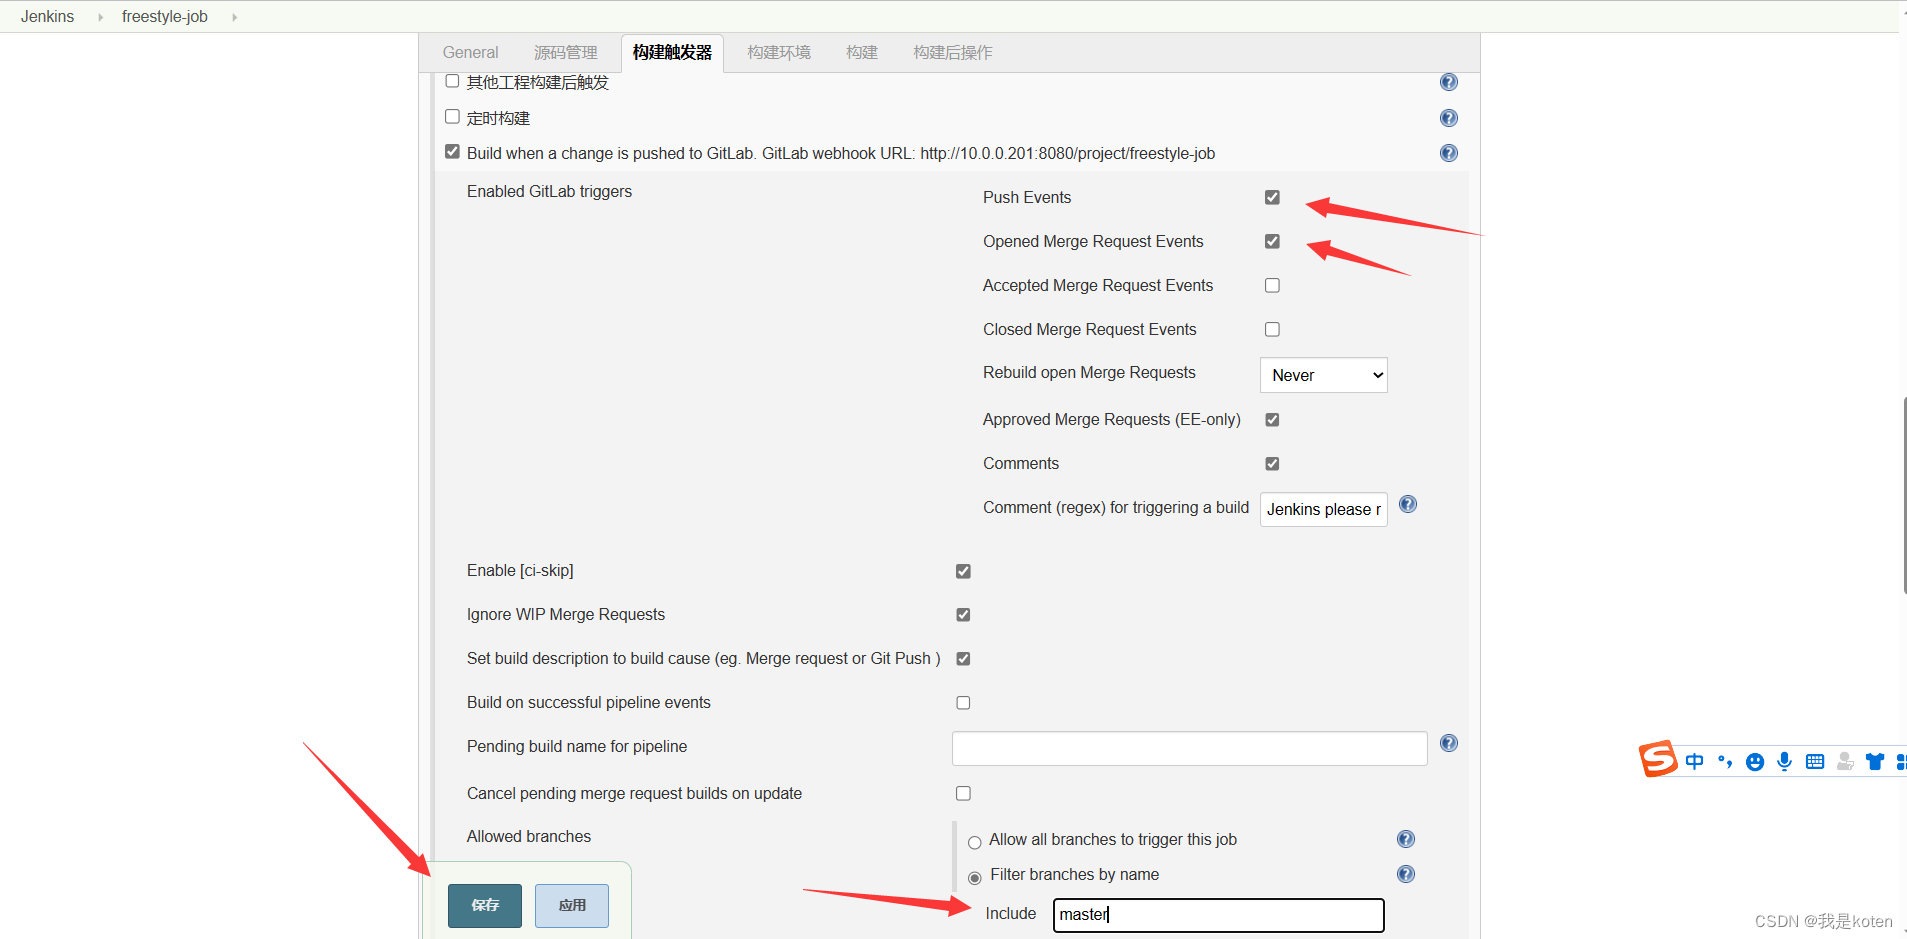This screenshot has height=939, width=1907.
Task: Open help for Filter branches by name
Action: (x=1405, y=874)
